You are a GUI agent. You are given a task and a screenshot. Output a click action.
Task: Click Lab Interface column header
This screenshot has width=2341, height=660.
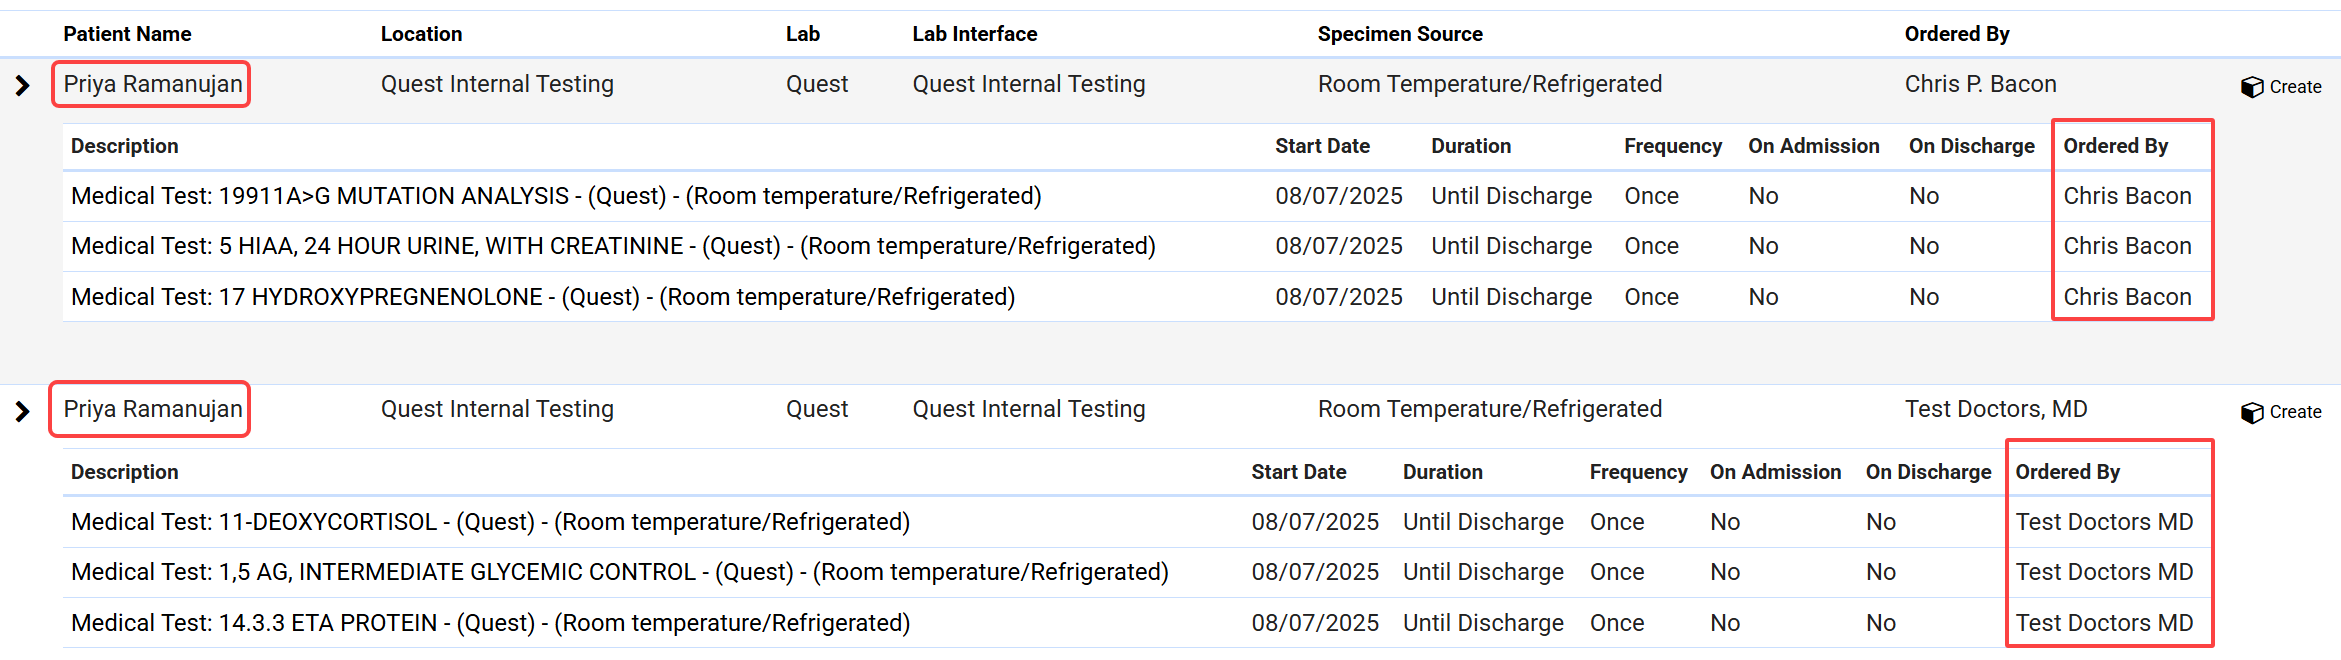coord(974,34)
